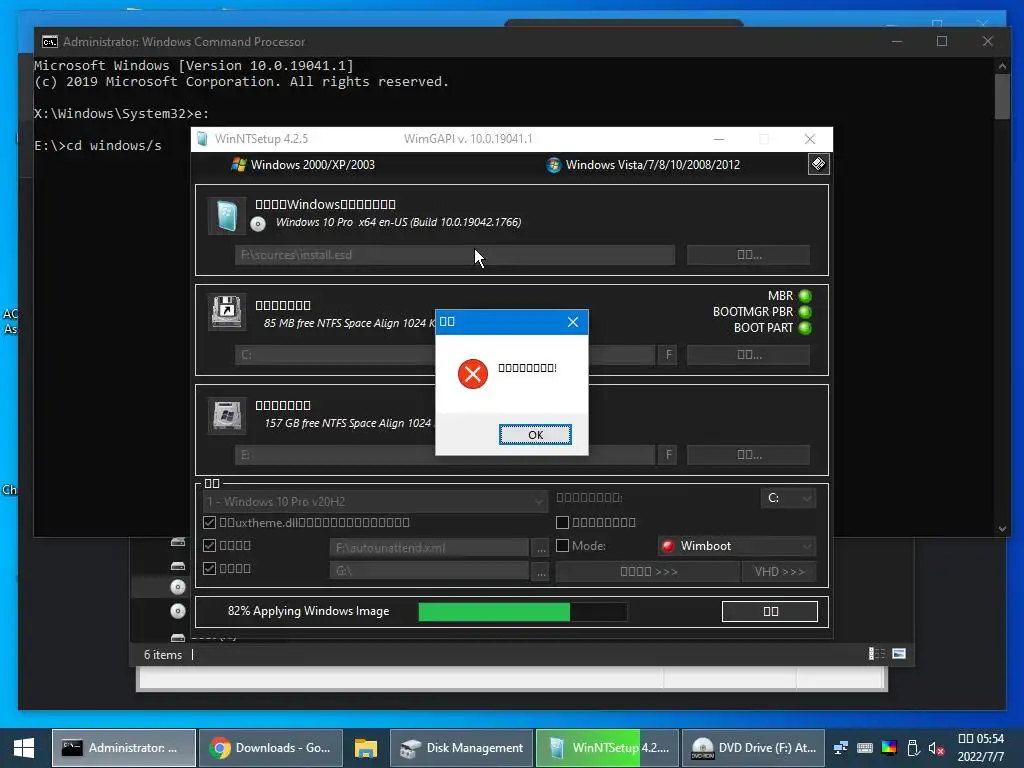Click ellipsis button next to G:\ field
The height and width of the screenshot is (768, 1024).
click(541, 571)
